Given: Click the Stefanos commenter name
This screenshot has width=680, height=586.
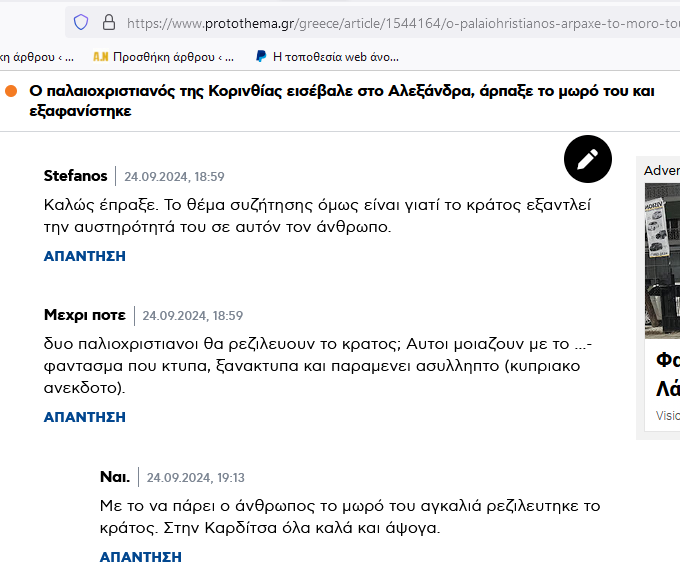Looking at the screenshot, I should [75, 176].
